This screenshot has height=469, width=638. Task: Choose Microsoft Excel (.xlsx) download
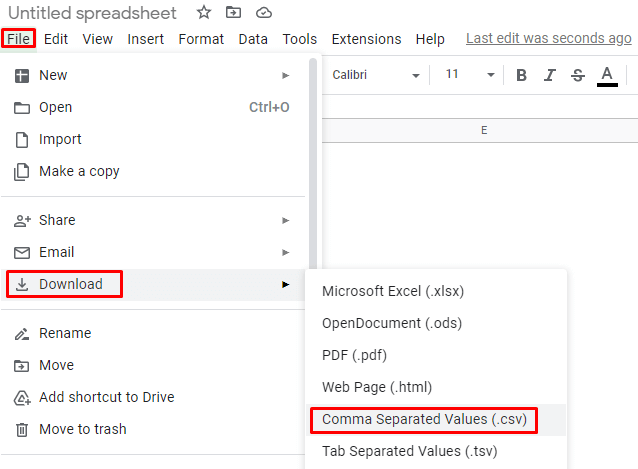pyautogui.click(x=393, y=291)
